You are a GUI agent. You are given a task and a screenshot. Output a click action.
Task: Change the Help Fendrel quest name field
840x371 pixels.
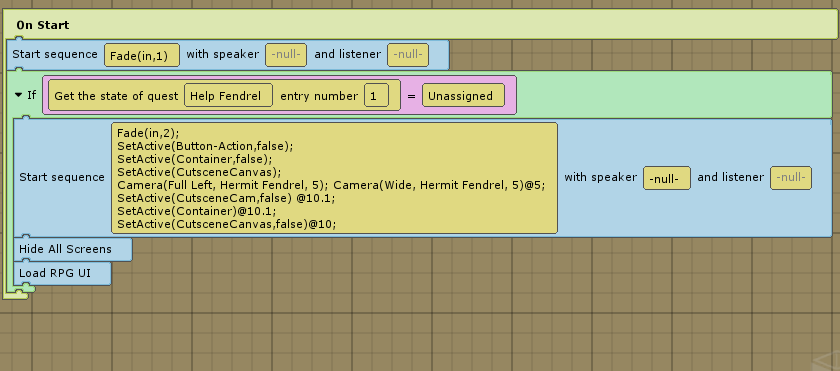click(x=229, y=95)
